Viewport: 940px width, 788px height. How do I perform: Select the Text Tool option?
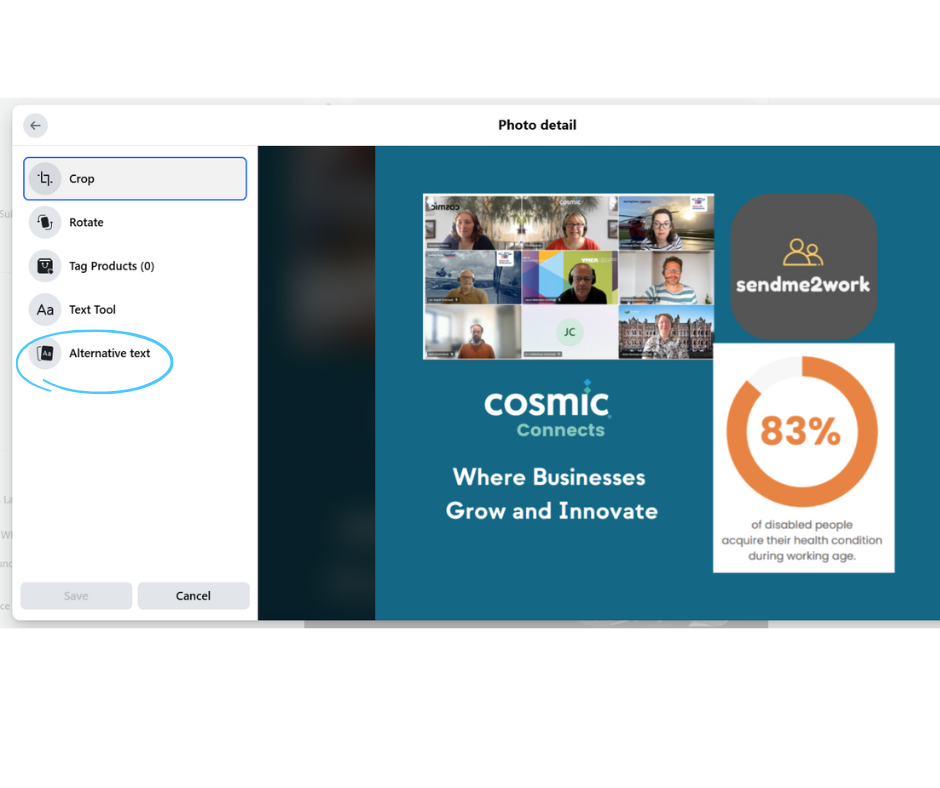click(135, 309)
